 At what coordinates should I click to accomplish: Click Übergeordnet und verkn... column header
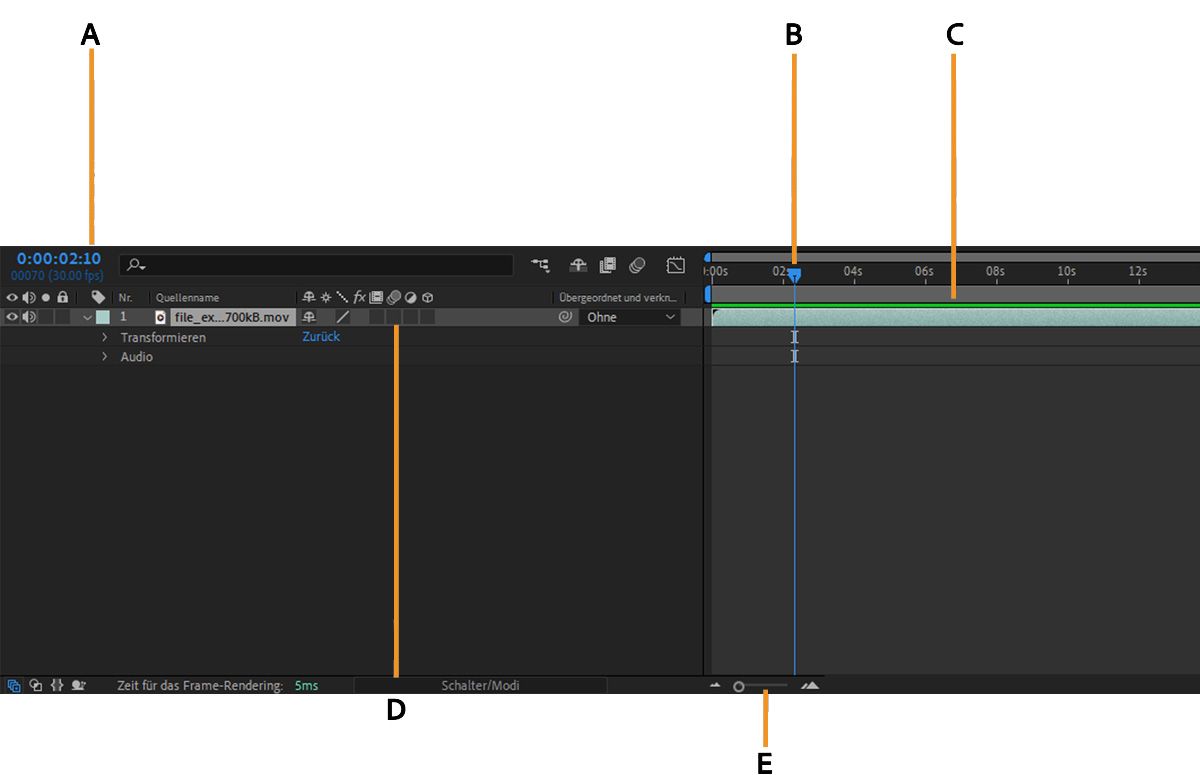coord(618,297)
